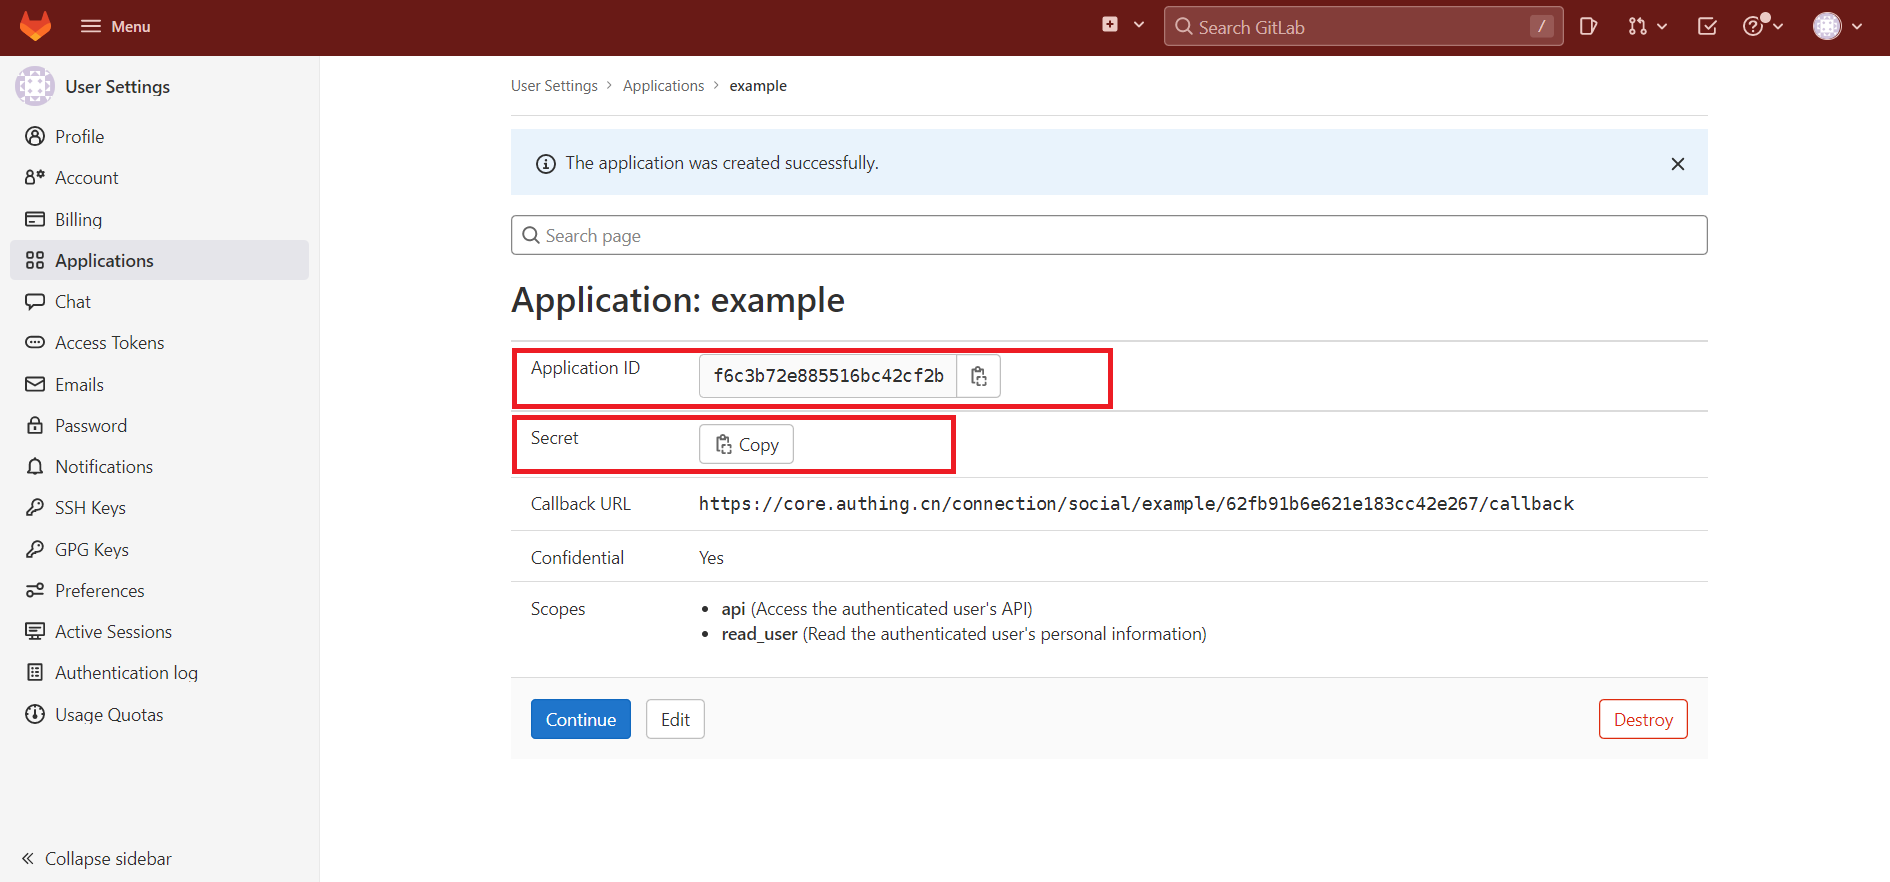Collapse the sidebar

[96, 859]
